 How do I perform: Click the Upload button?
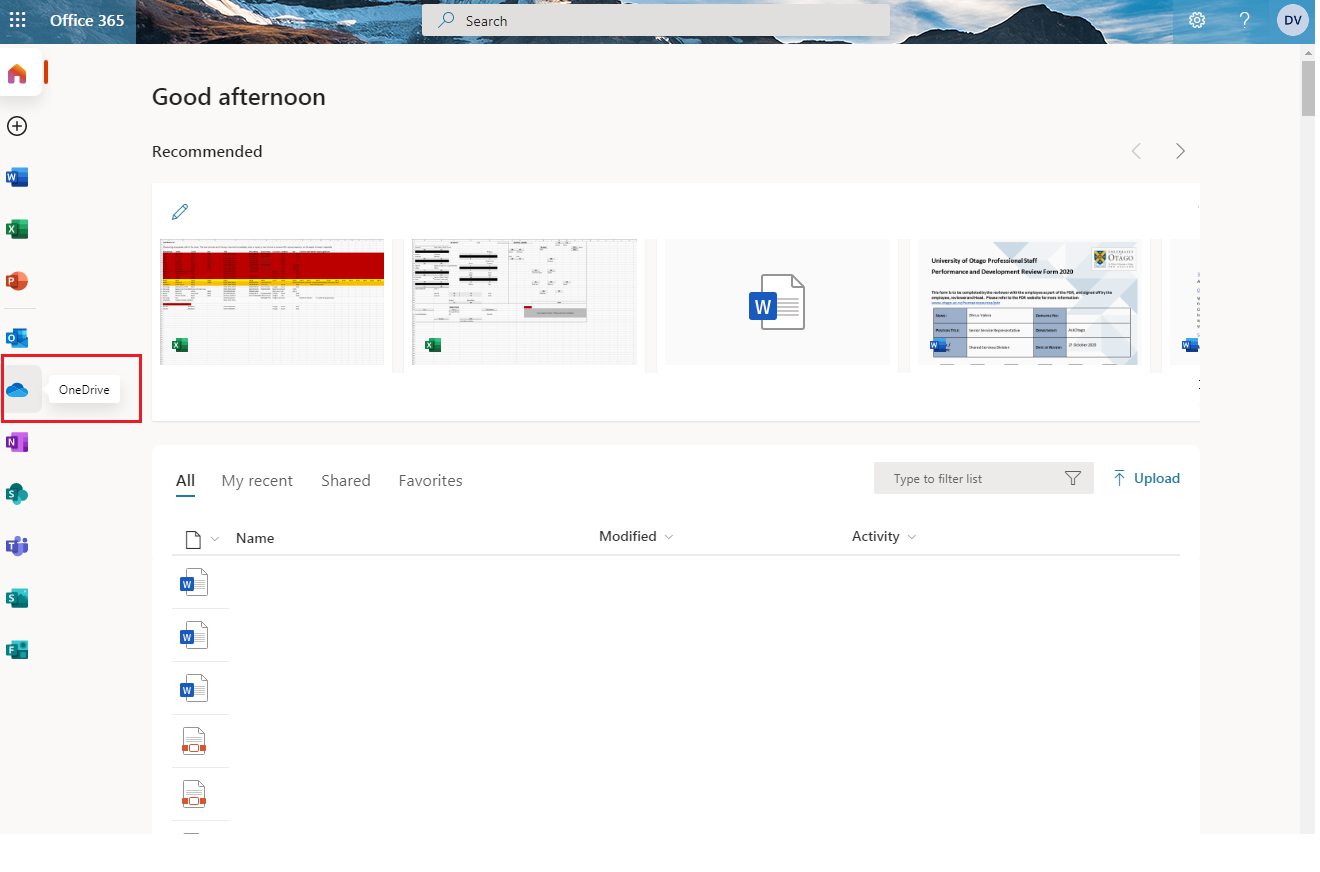tap(1146, 479)
